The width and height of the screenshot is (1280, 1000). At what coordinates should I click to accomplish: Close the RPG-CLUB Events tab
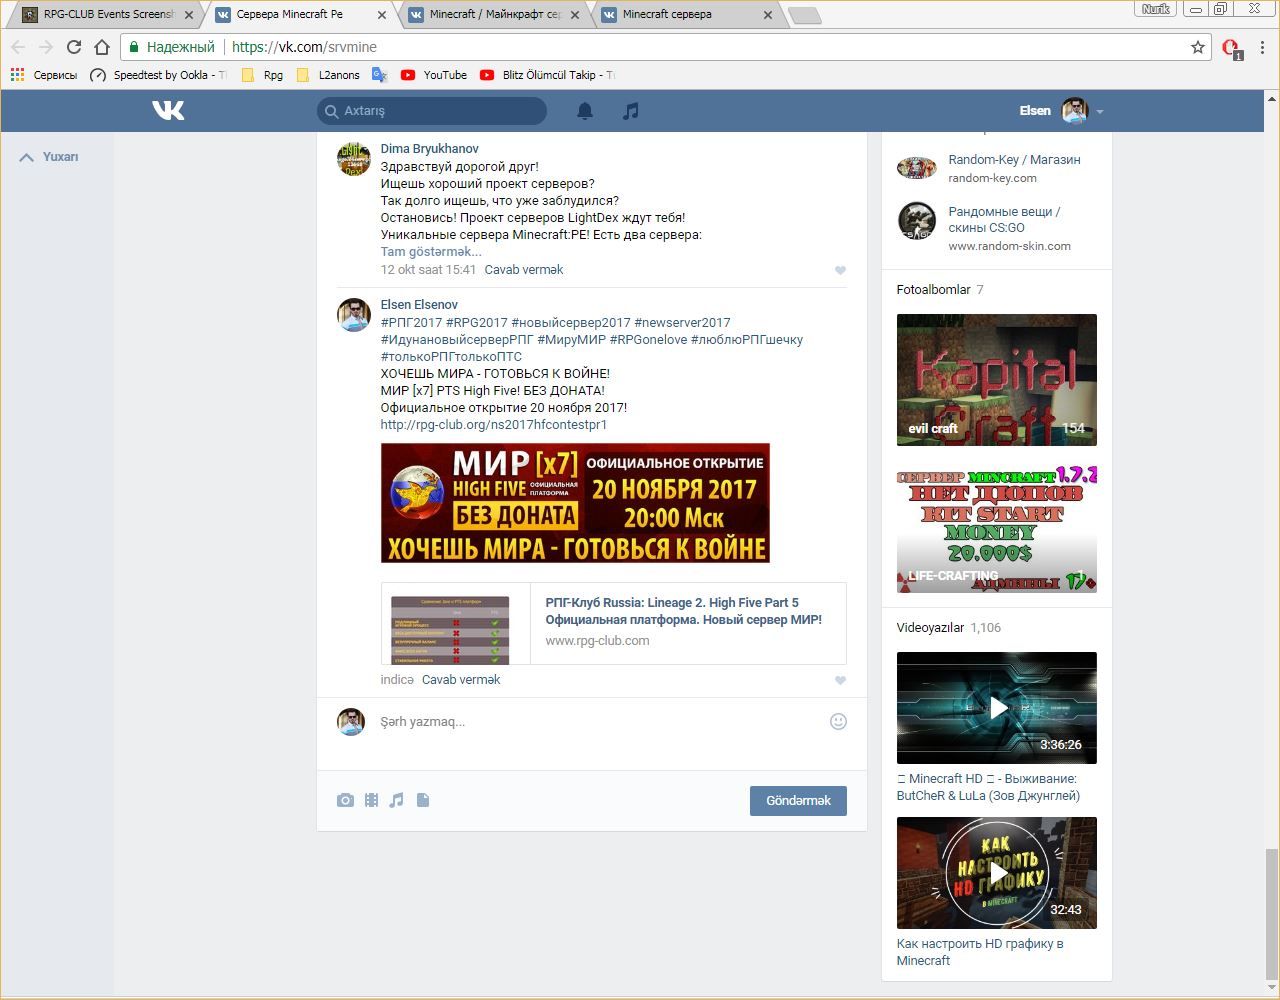(189, 15)
